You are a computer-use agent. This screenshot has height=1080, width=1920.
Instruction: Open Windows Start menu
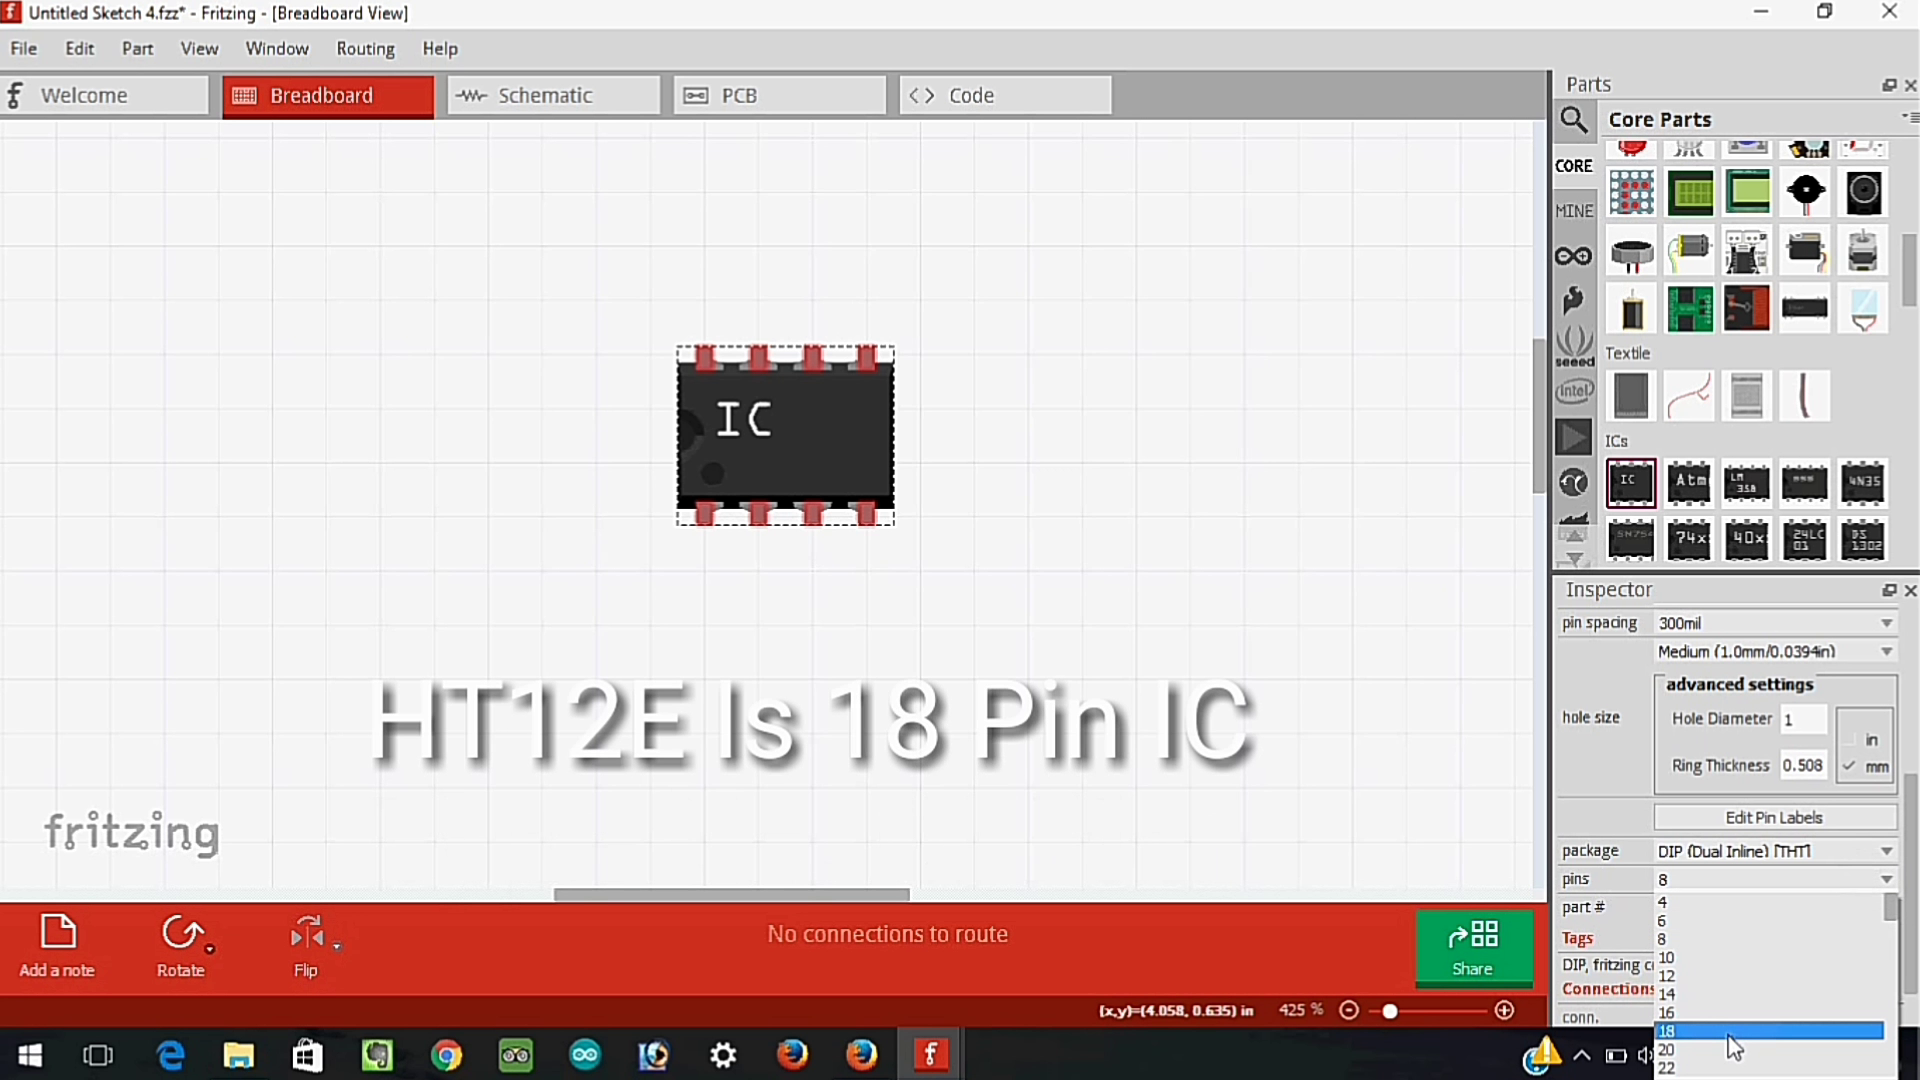(x=30, y=1055)
